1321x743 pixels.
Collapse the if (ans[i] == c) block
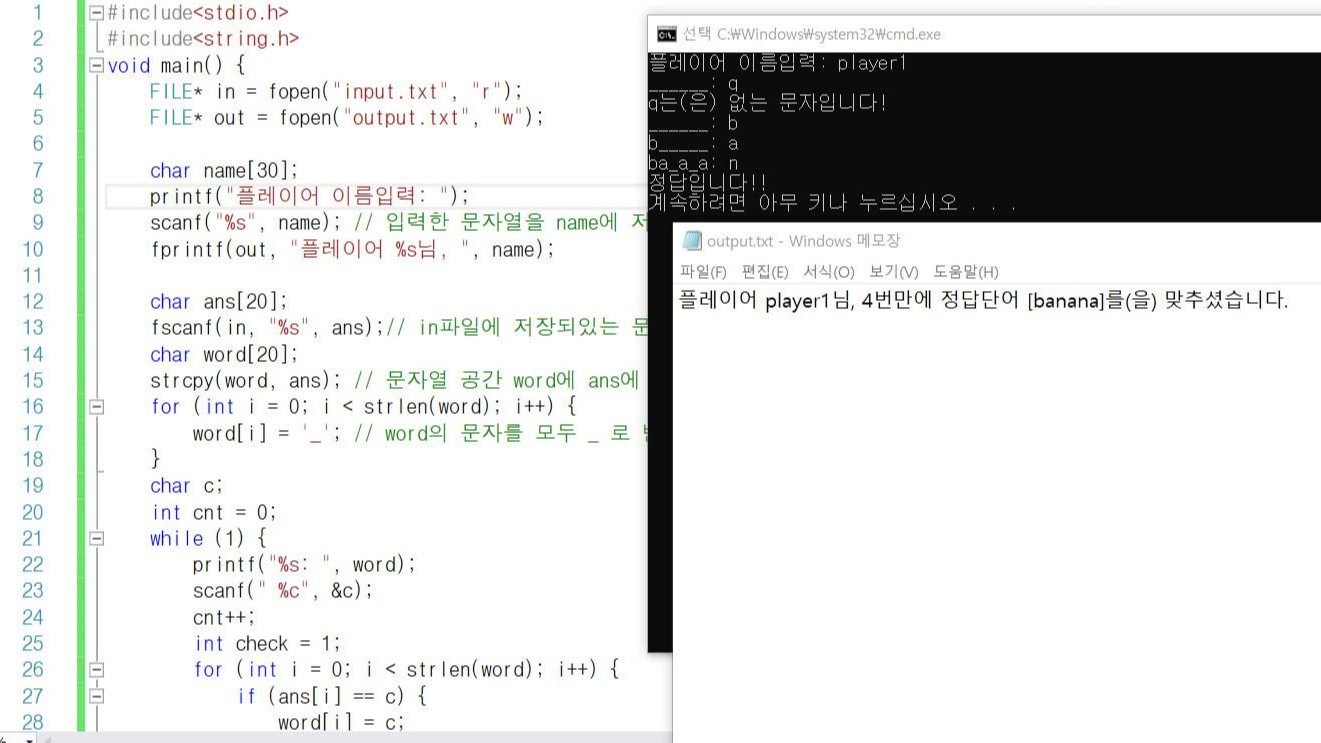click(x=96, y=696)
